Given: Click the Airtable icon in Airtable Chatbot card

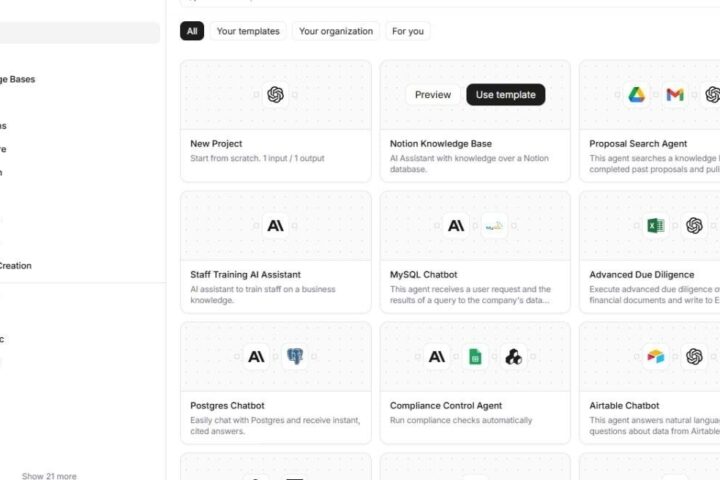Looking at the screenshot, I should pos(656,356).
